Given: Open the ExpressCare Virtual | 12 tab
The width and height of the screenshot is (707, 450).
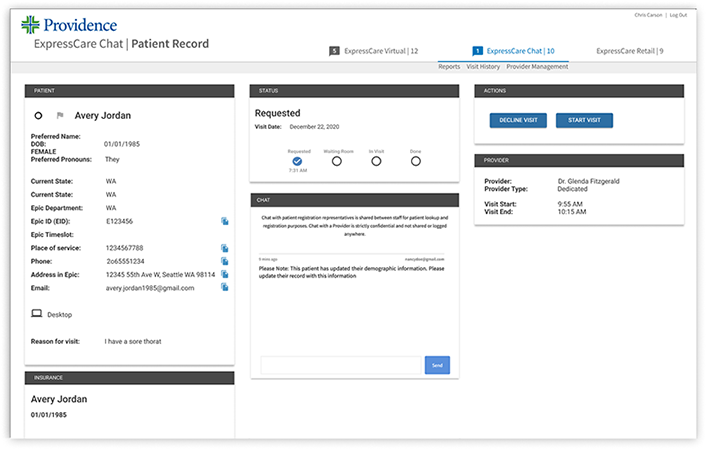Looking at the screenshot, I should click(x=381, y=51).
